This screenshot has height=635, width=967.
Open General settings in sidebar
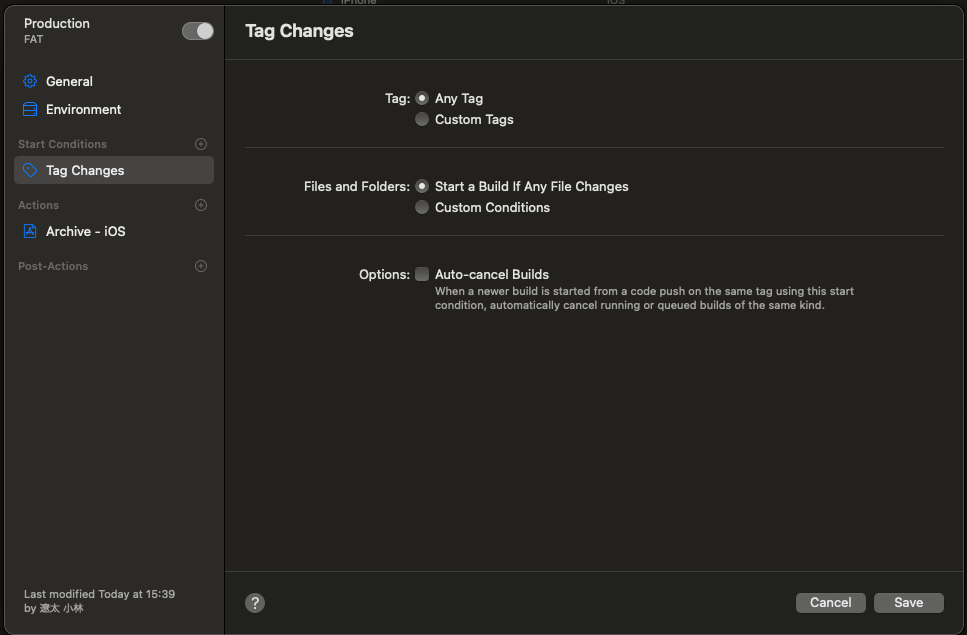coord(114,81)
